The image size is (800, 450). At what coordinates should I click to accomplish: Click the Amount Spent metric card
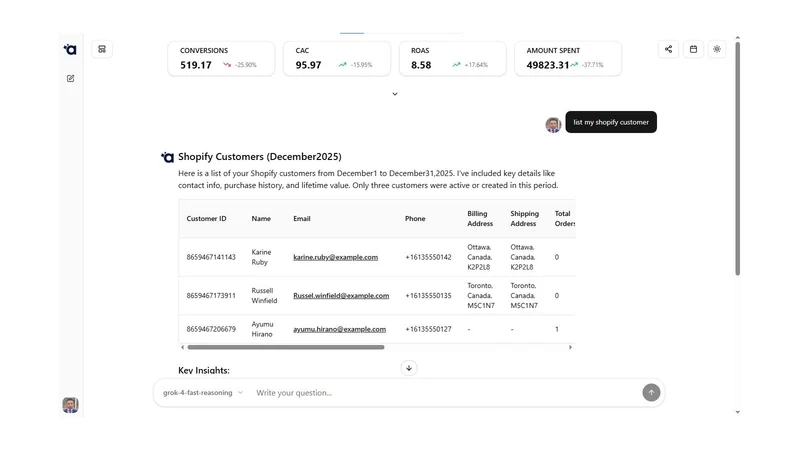[x=568, y=59]
